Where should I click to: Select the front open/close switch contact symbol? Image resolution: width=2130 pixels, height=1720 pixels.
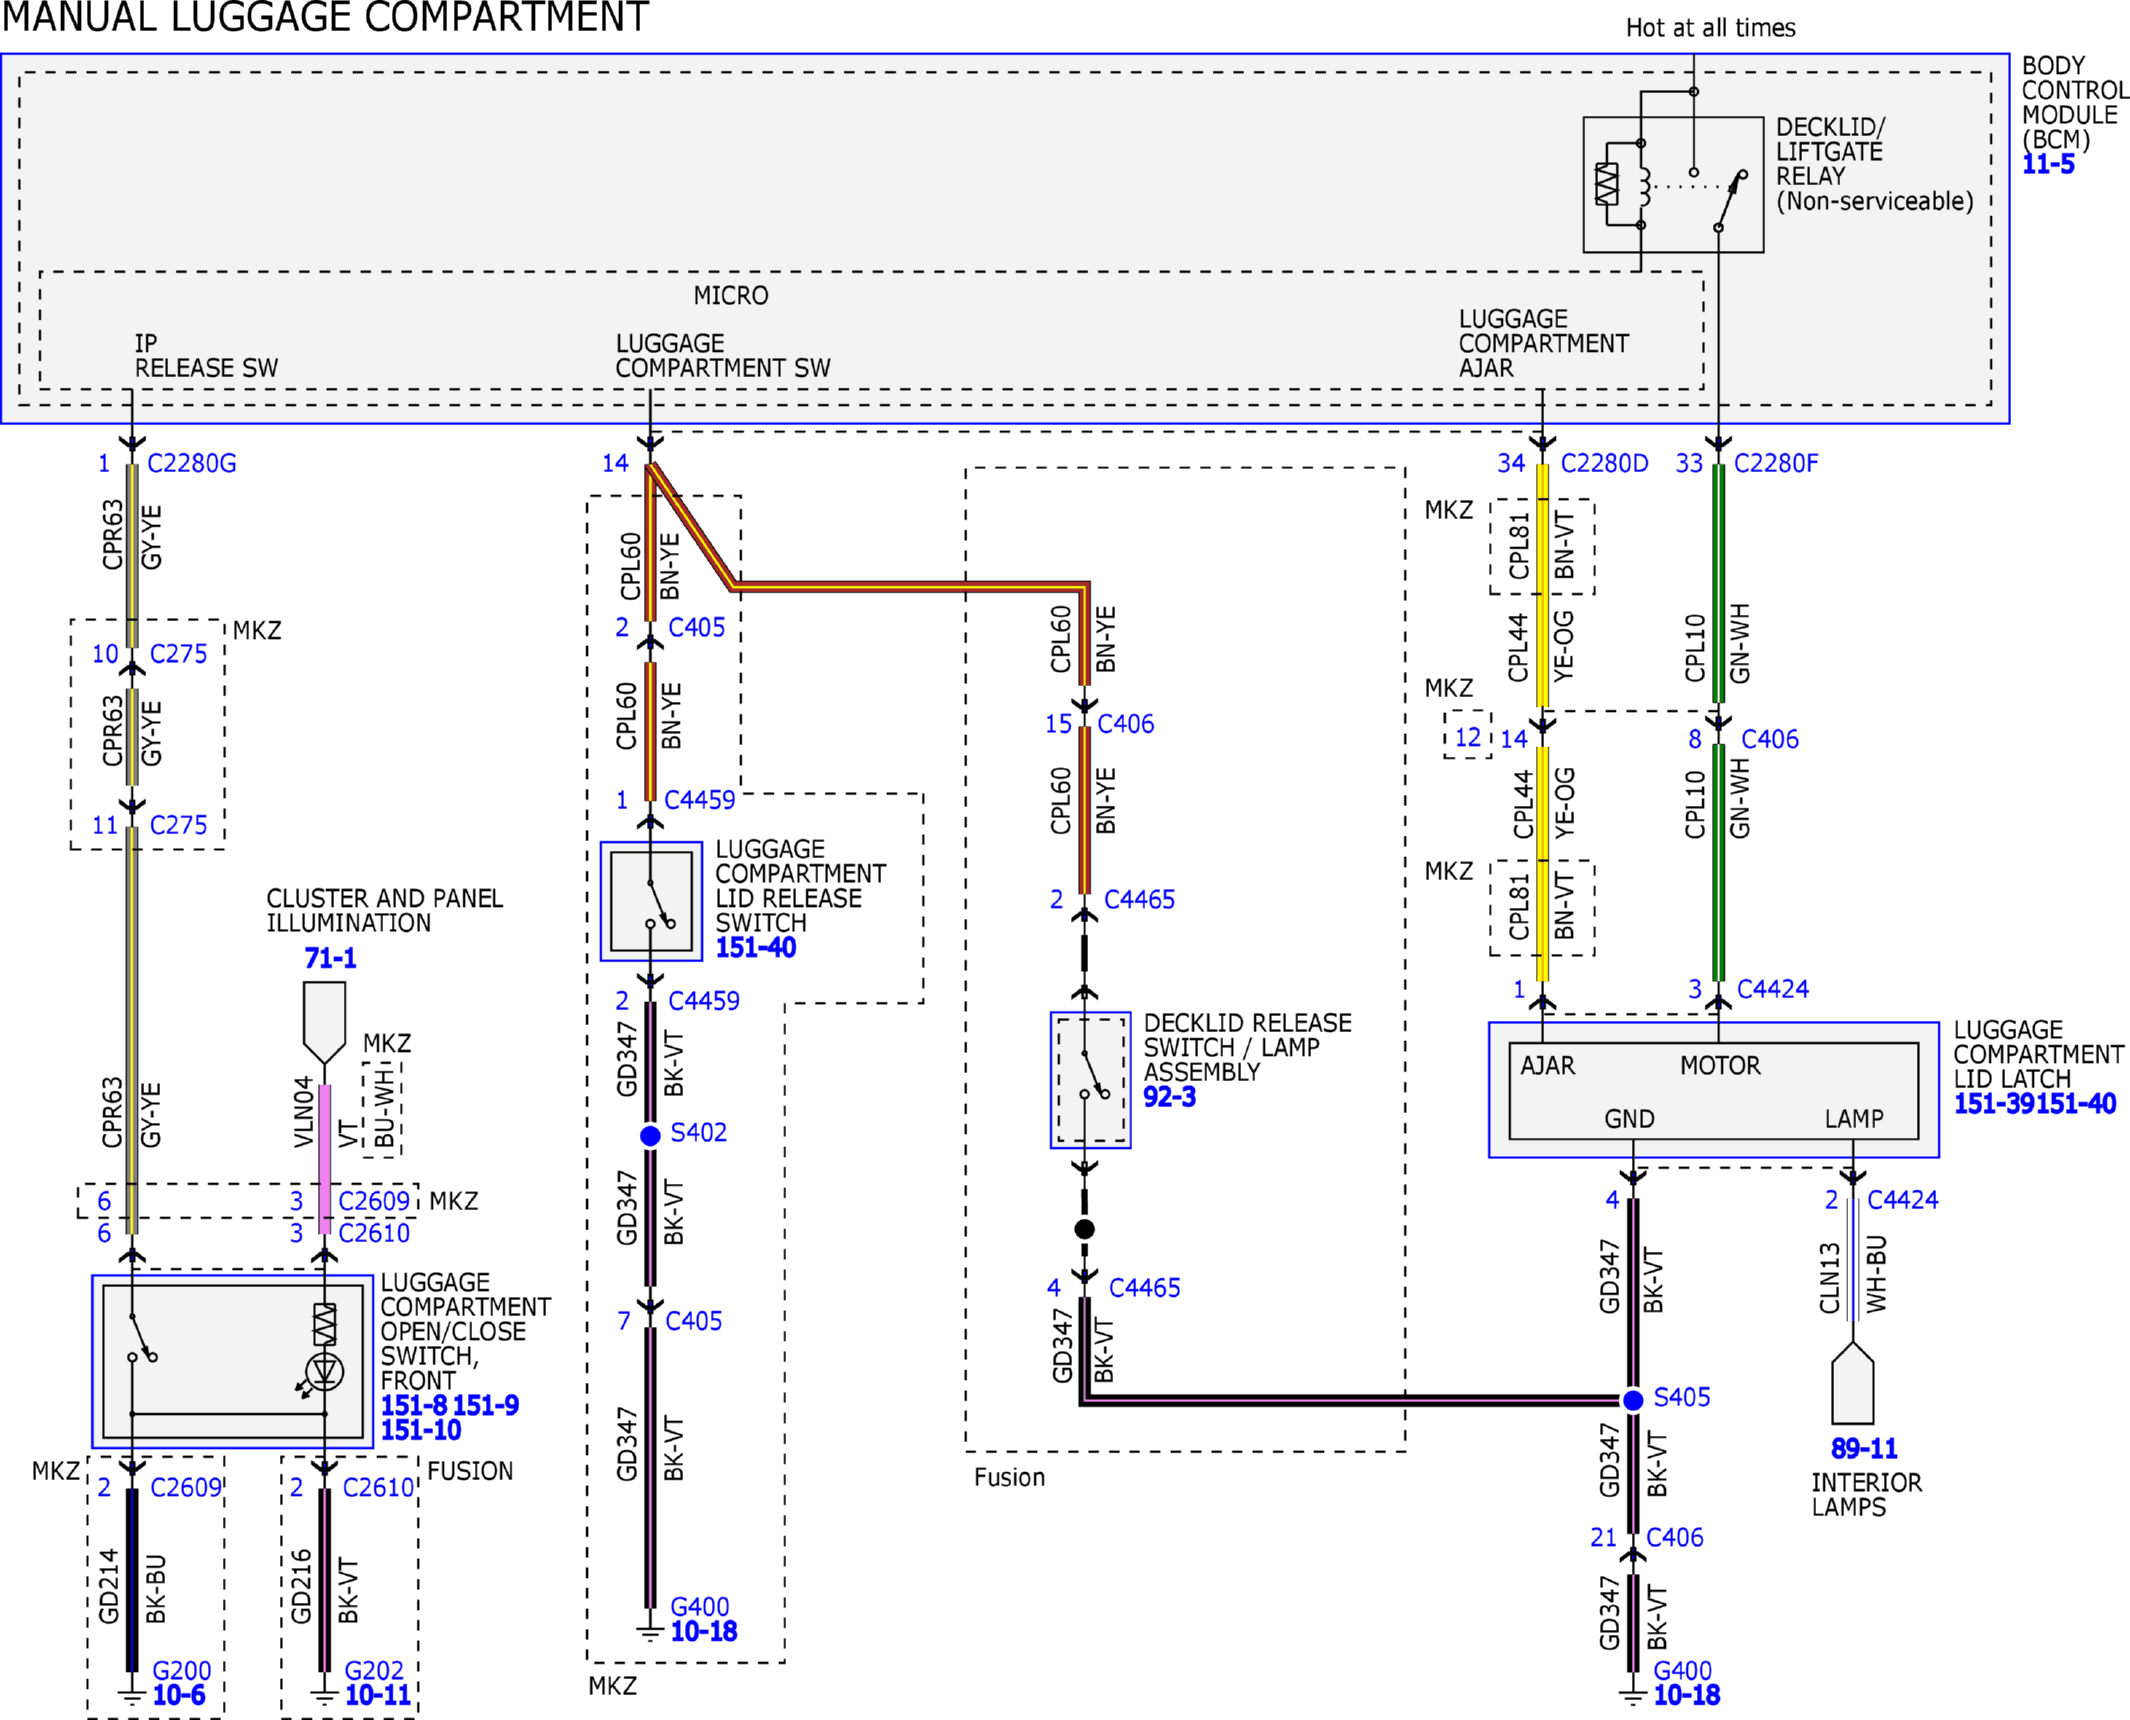pos(142,1338)
